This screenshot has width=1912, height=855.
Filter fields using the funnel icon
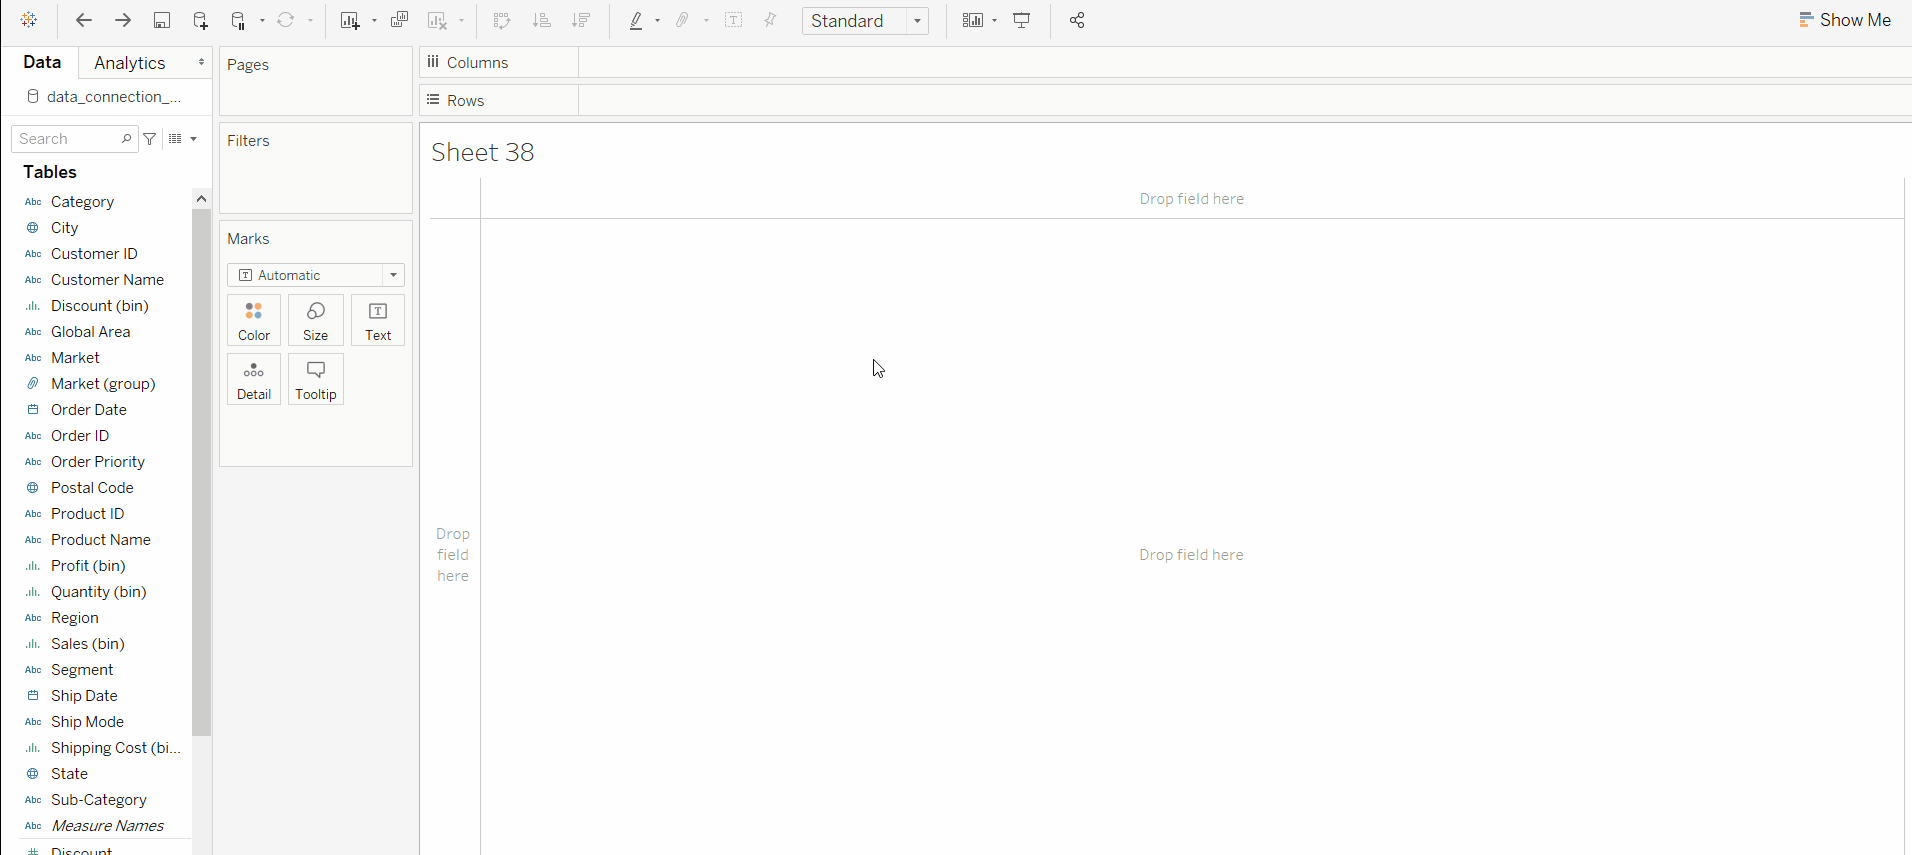[150, 139]
